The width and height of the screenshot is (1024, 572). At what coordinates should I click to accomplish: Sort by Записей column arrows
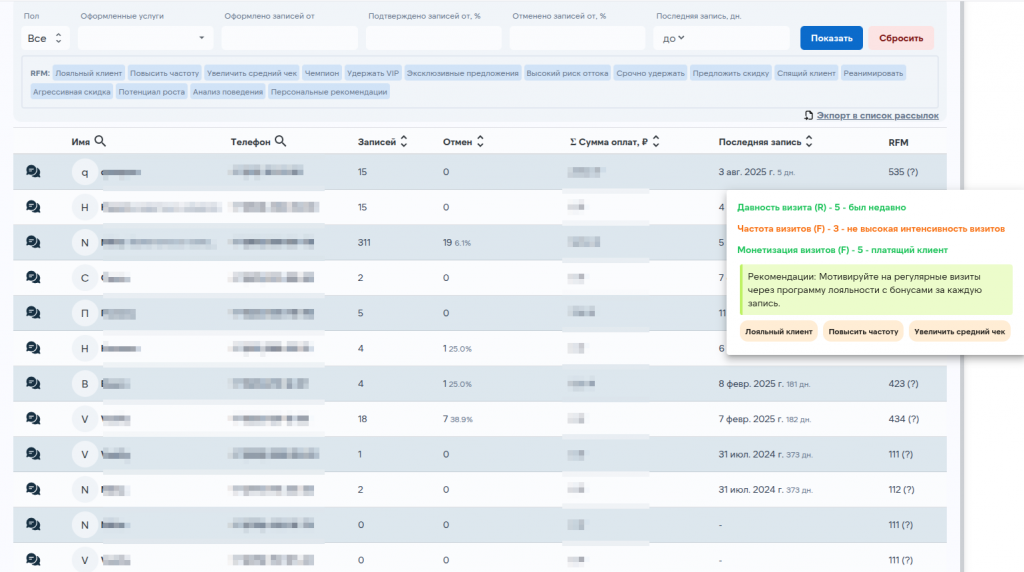click(403, 142)
